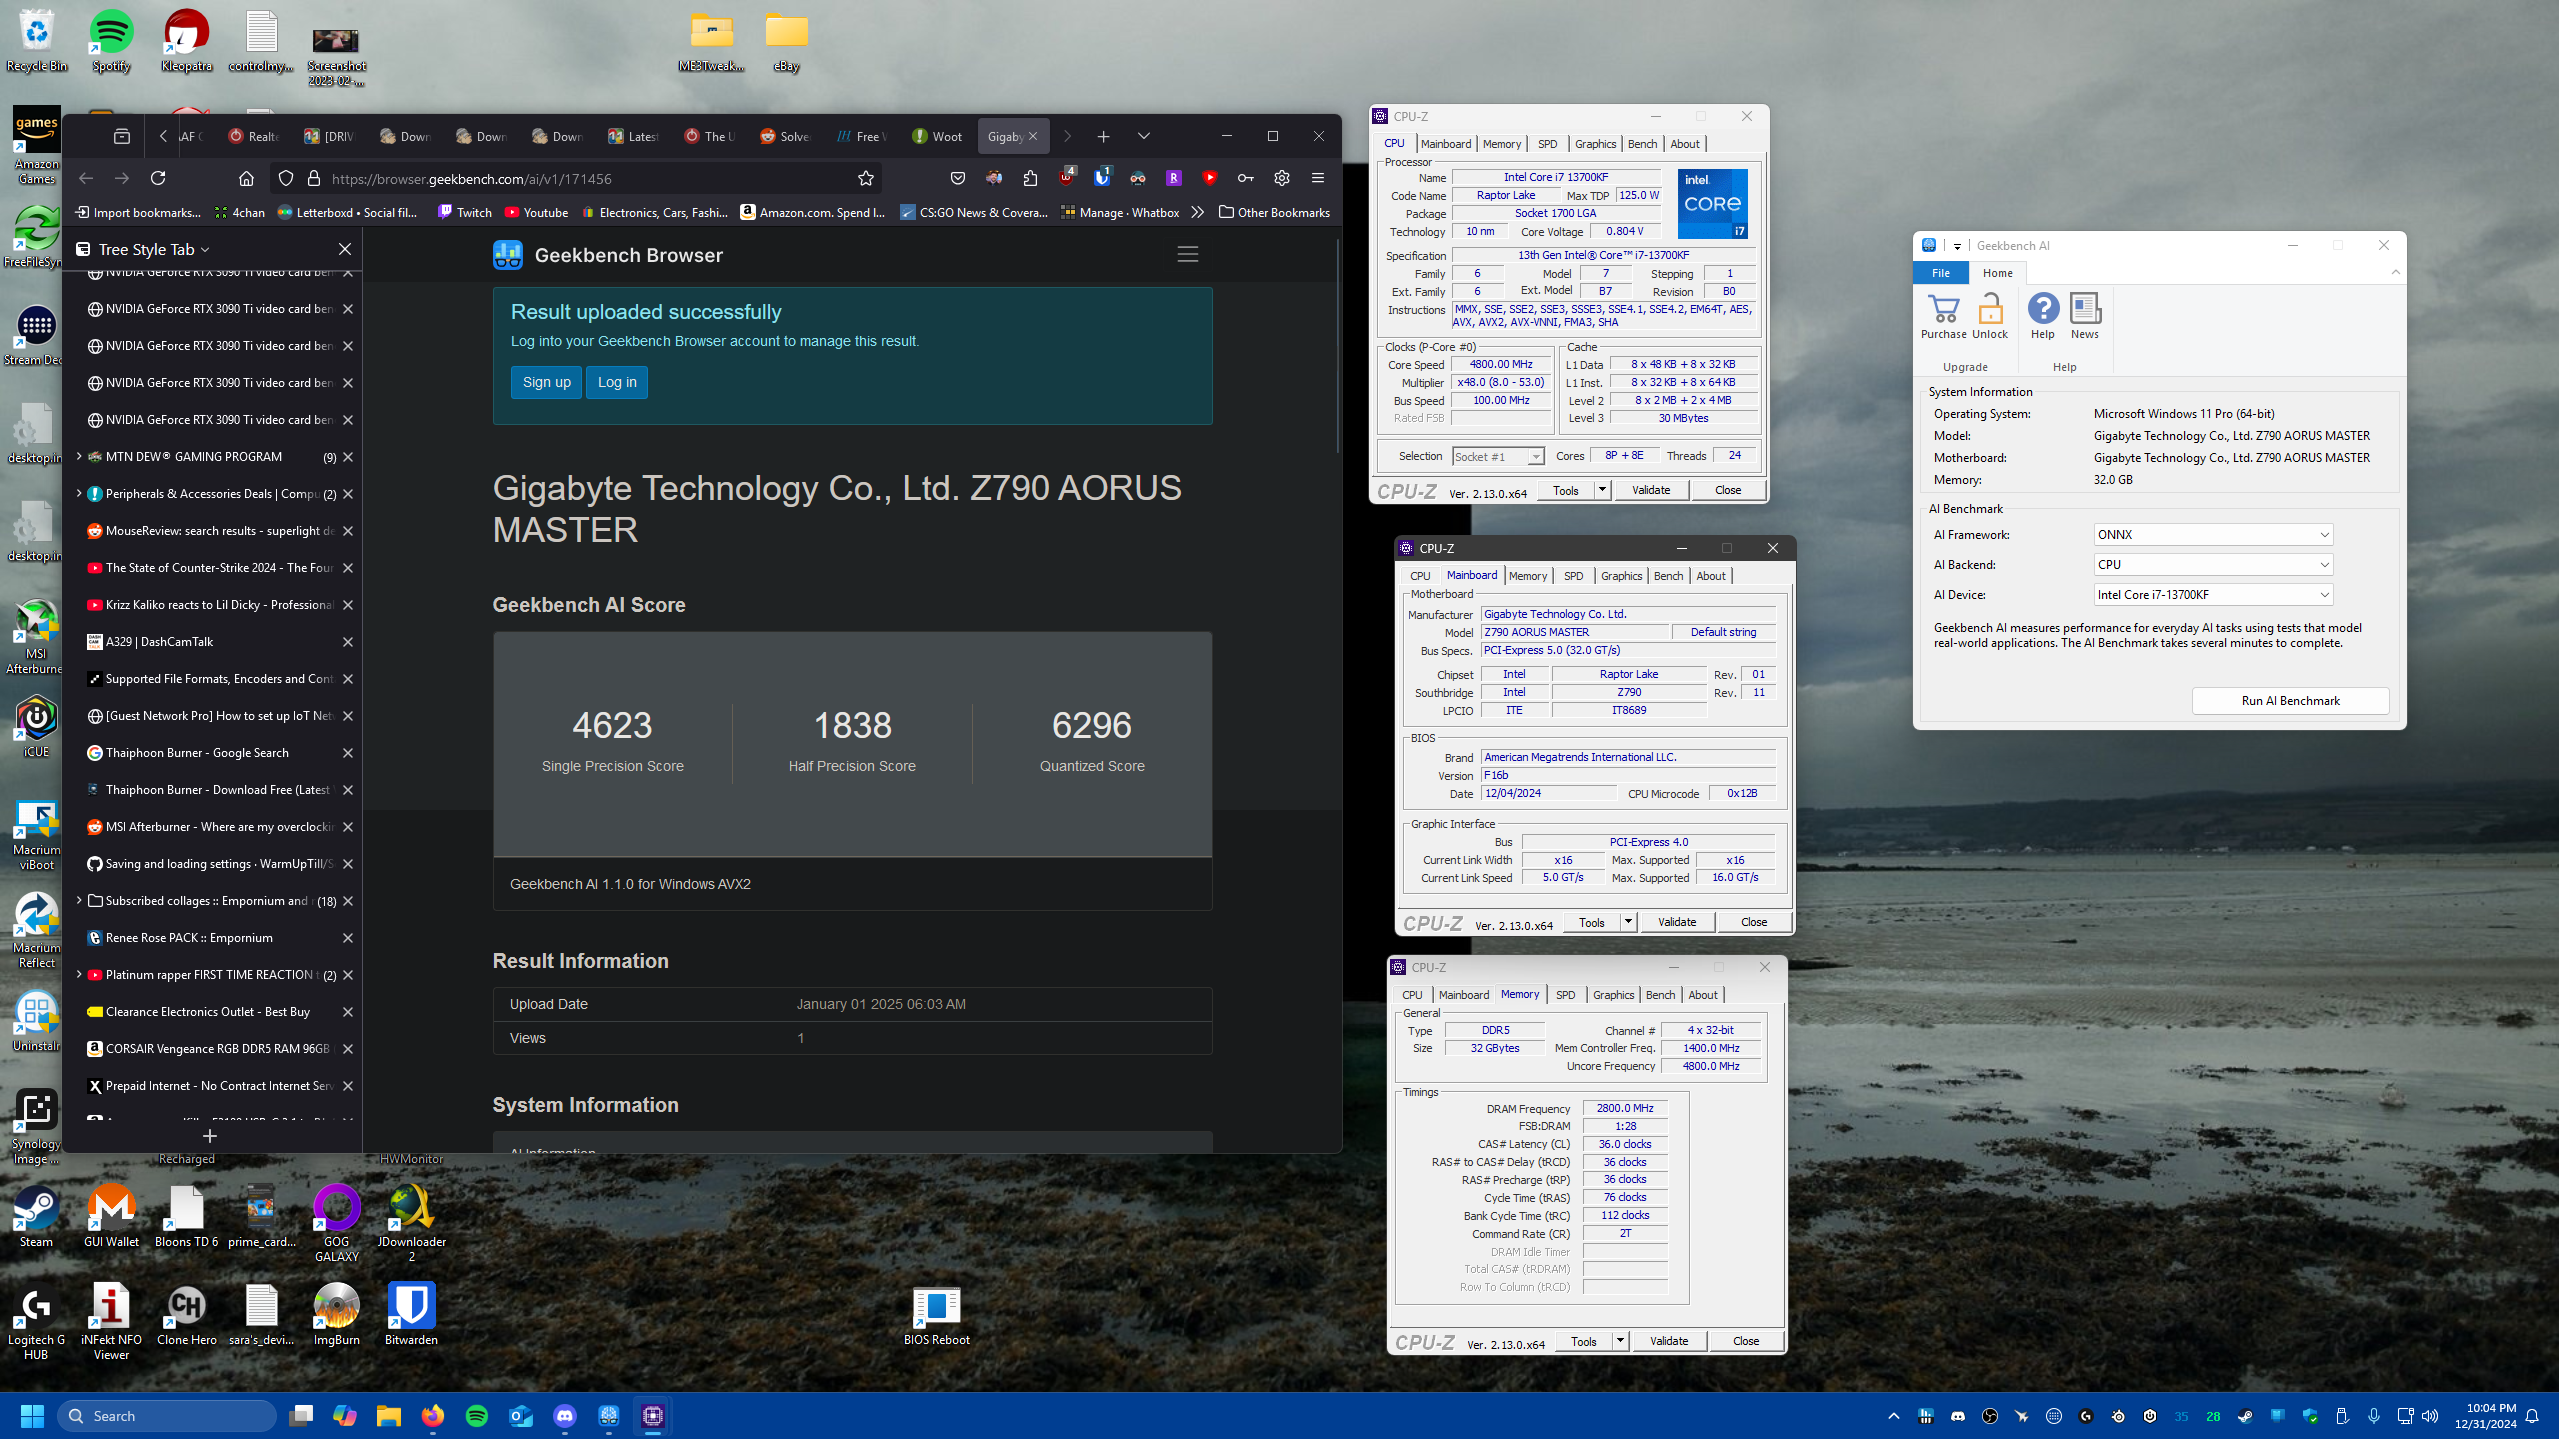Add new tab in Tree Style Tab sidebar
This screenshot has width=2559, height=1439.
point(210,1135)
